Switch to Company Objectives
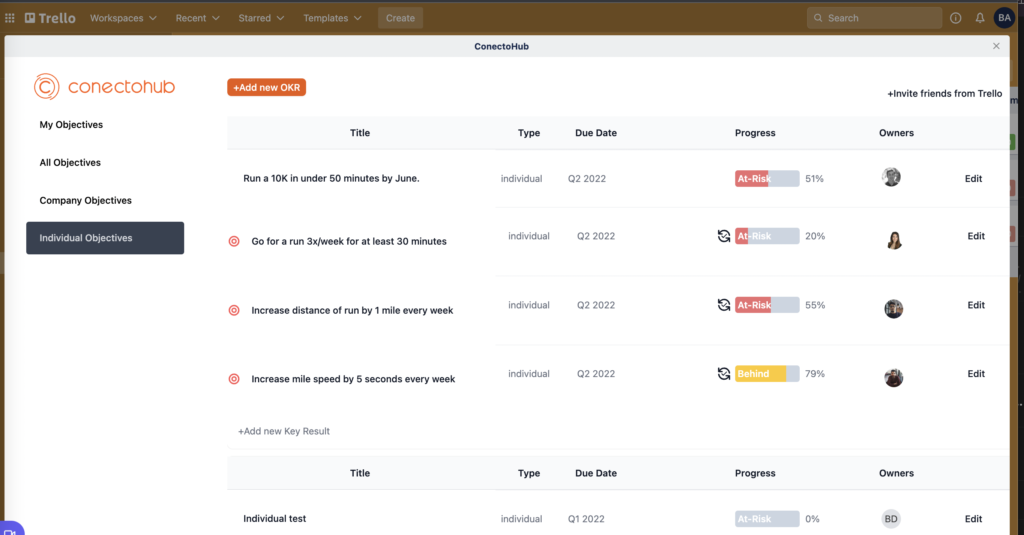Screen dimensions: 1024x535 point(86,201)
